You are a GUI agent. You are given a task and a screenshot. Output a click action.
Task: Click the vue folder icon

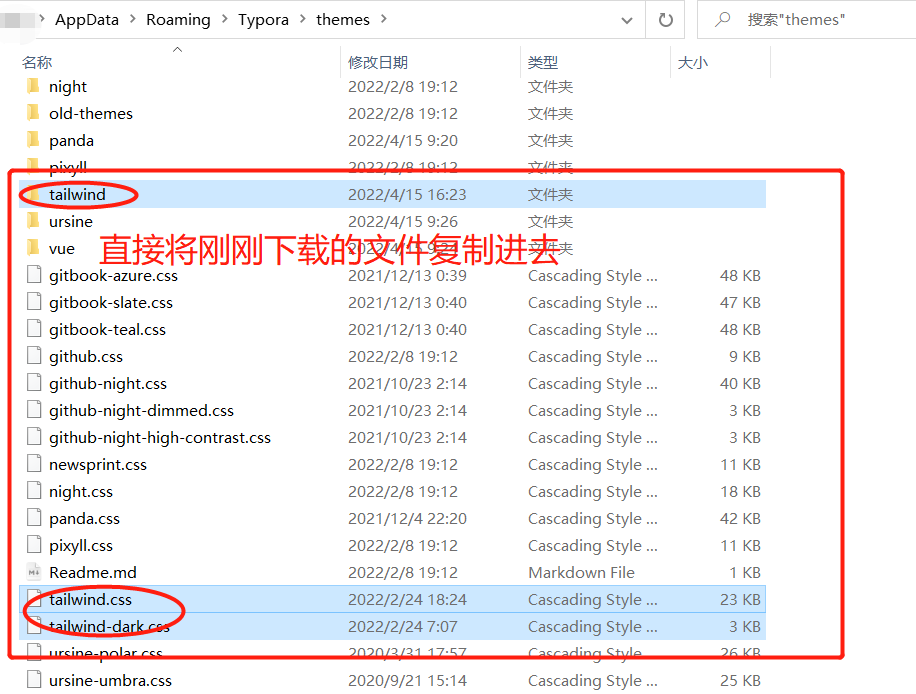point(34,248)
